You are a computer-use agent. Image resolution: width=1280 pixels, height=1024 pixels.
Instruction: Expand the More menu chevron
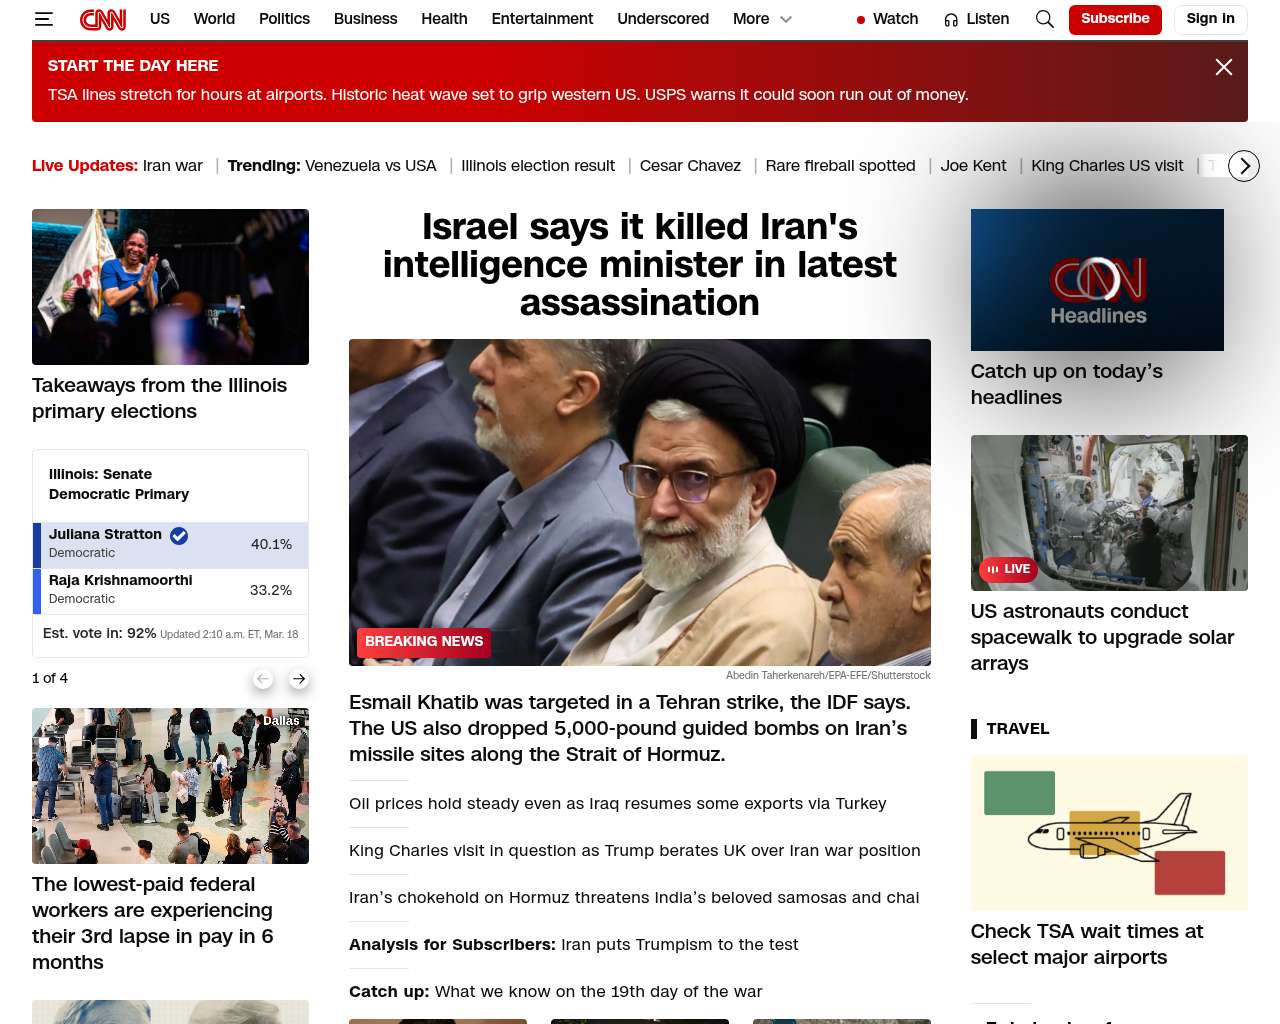pos(786,19)
